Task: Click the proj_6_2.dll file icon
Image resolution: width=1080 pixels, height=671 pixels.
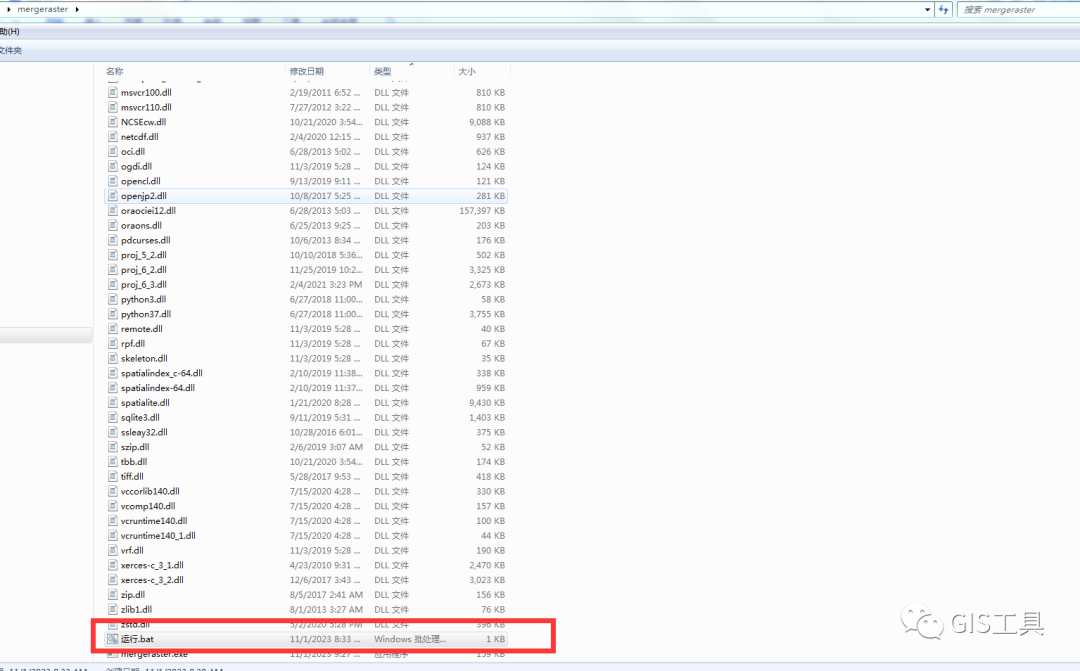Action: pos(113,269)
